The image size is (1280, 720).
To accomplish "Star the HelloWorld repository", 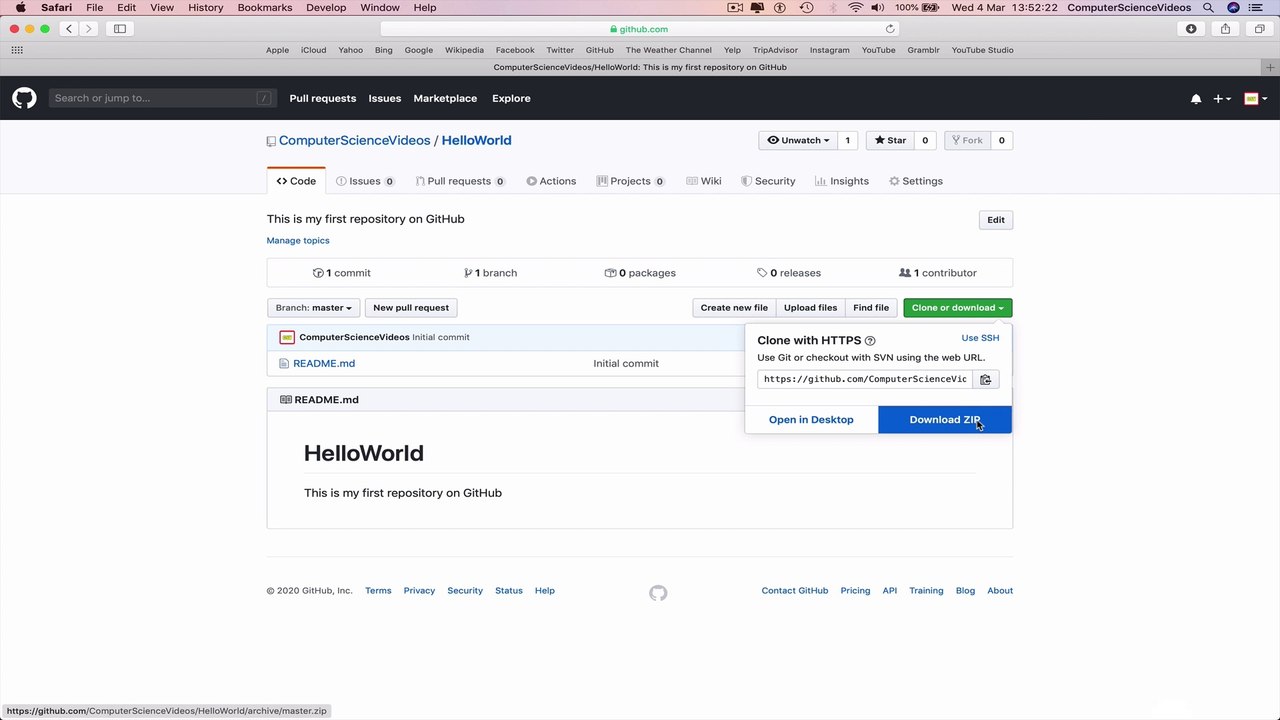I will [890, 141].
